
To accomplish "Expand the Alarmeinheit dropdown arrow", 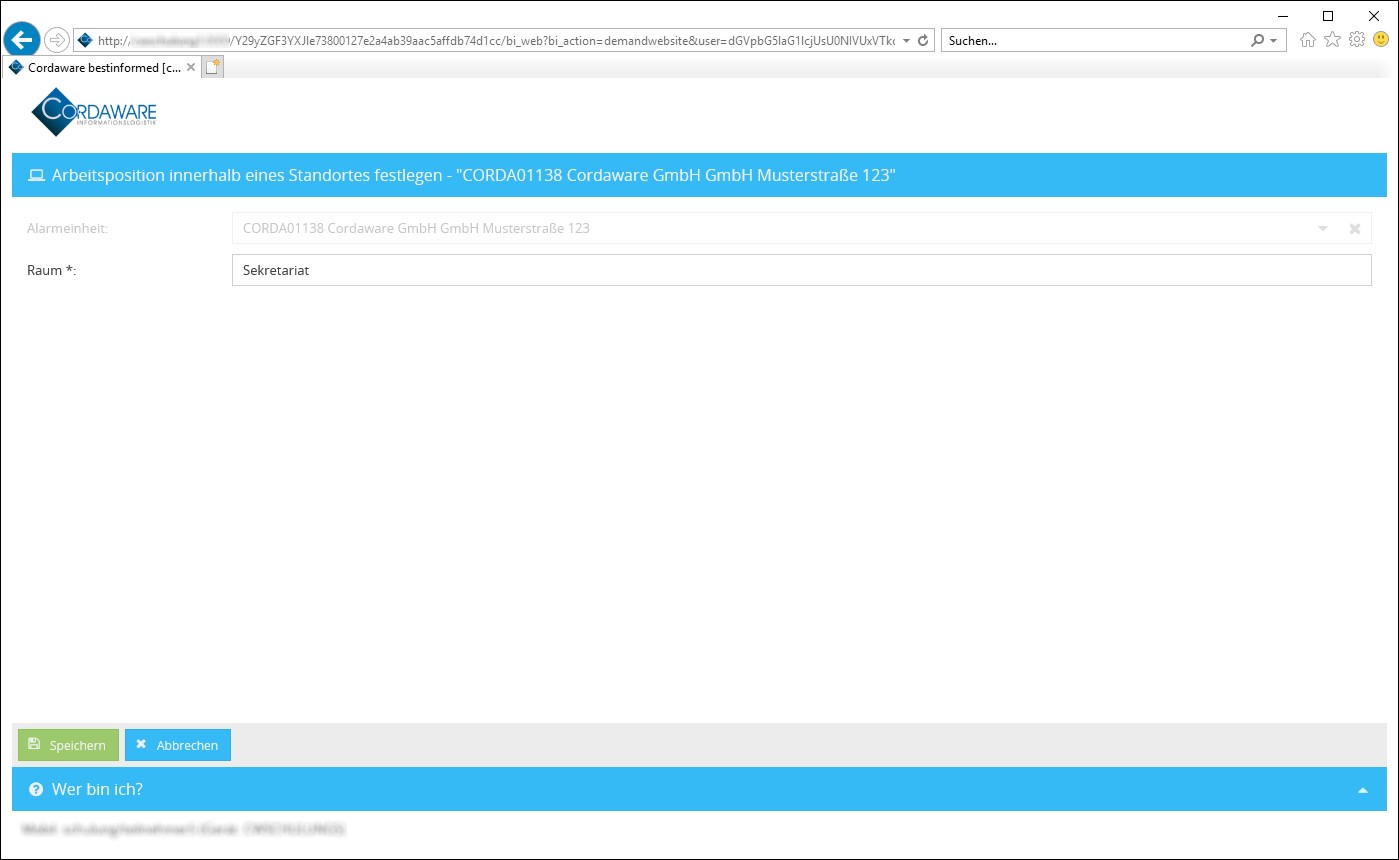I will pos(1323,229).
